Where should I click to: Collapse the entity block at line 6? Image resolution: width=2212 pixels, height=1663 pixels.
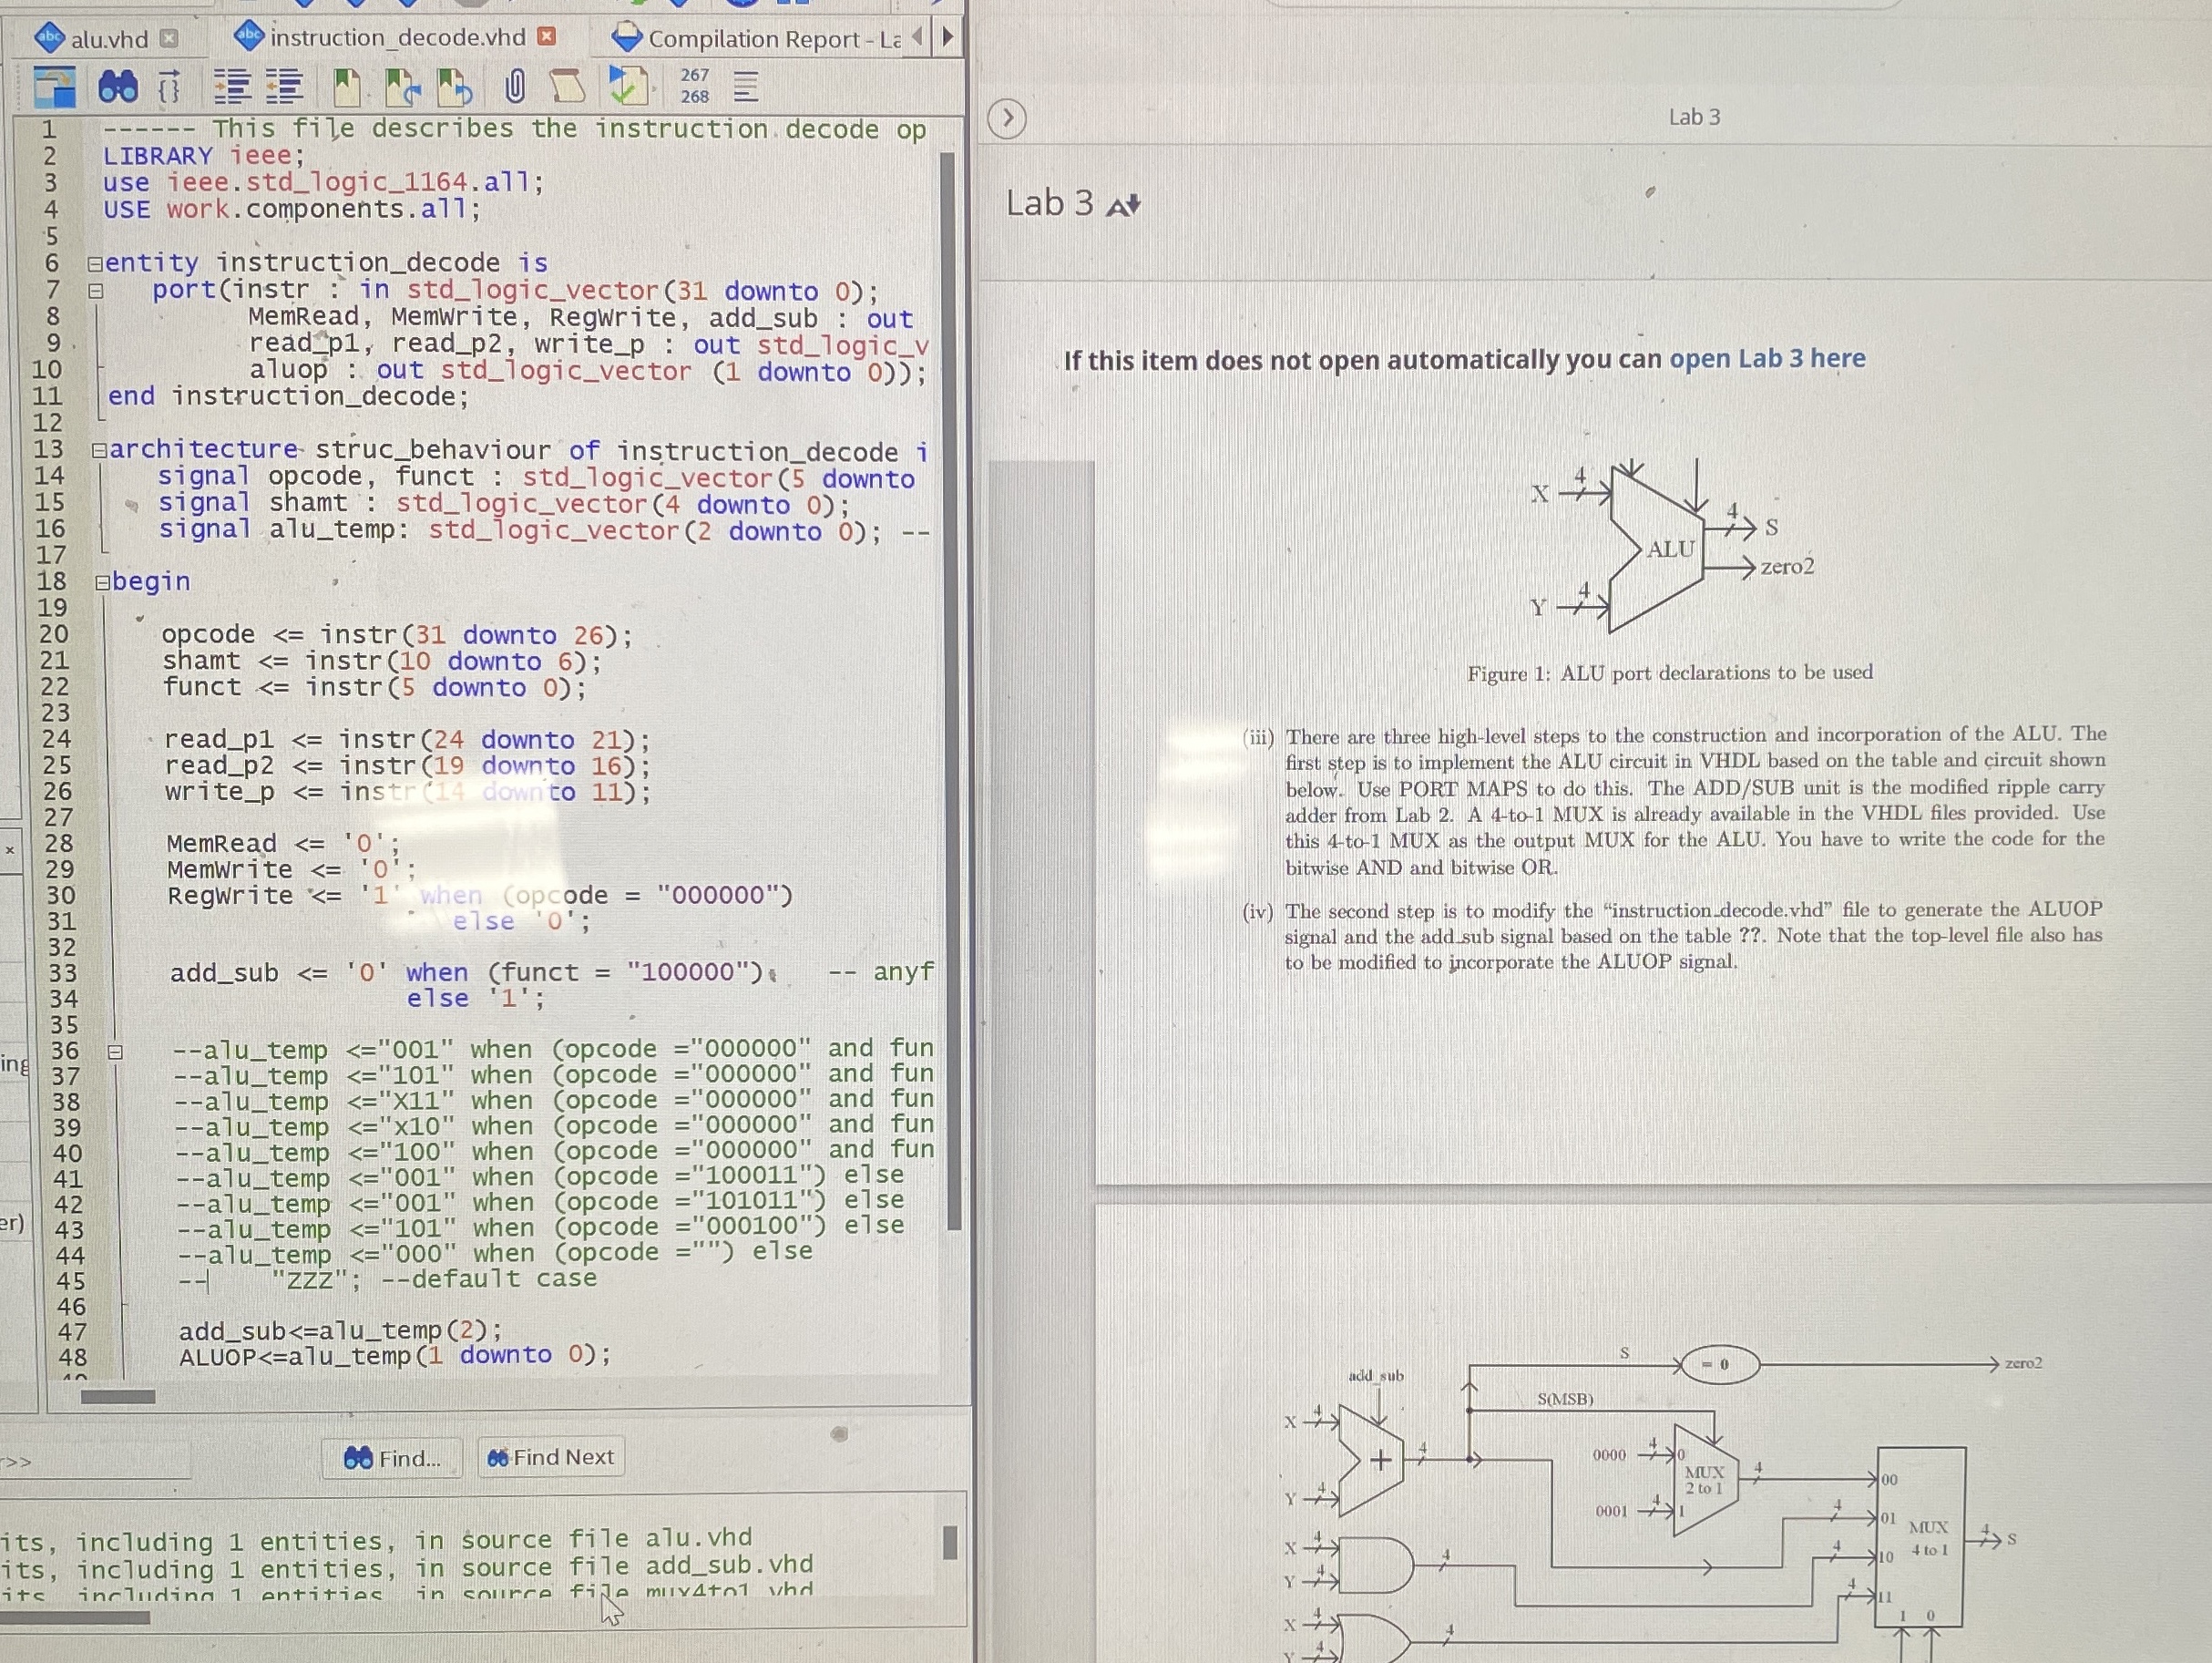[95, 264]
